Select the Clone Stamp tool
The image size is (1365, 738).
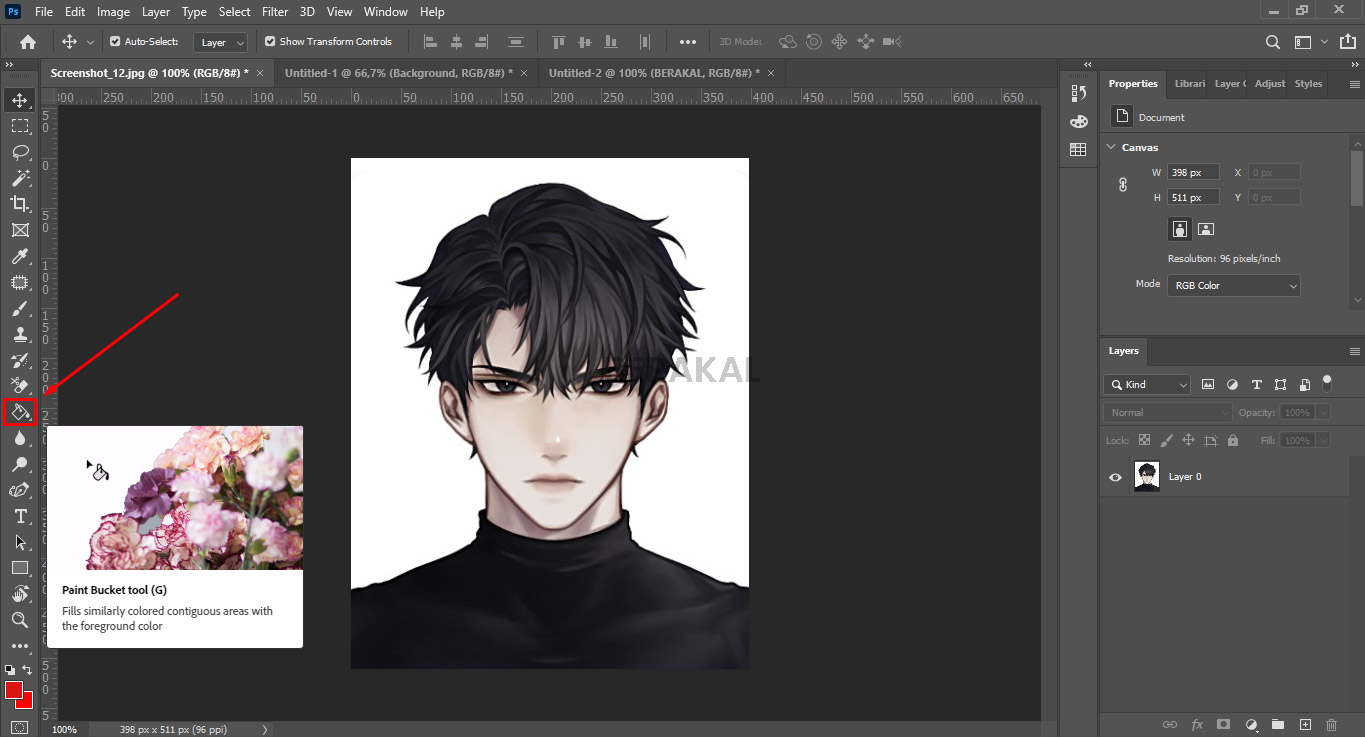point(20,334)
